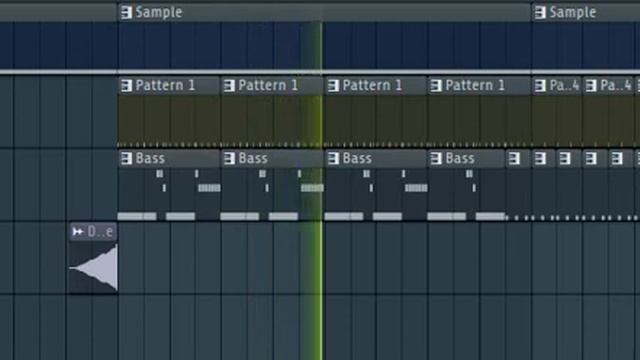Click the note preview area of the first Bass clip

click(x=169, y=193)
